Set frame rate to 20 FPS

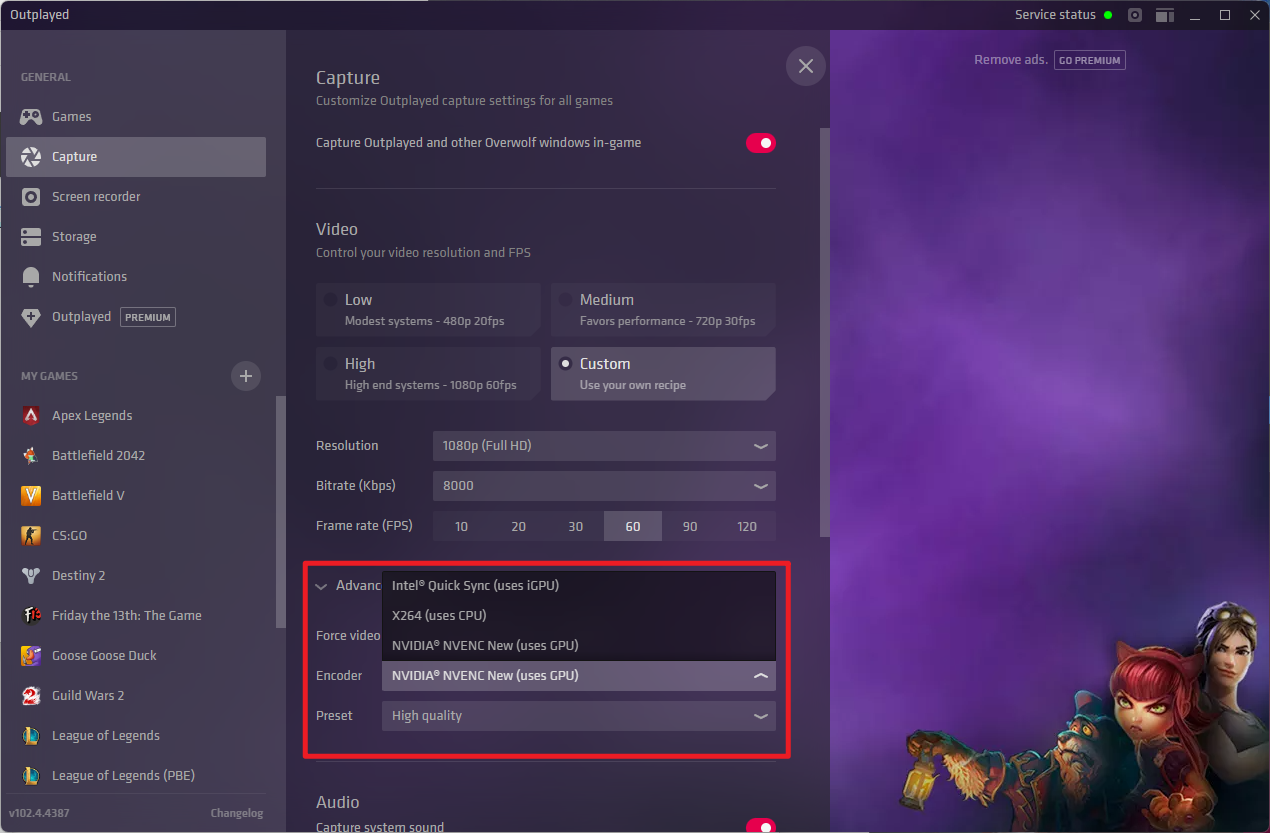point(518,526)
